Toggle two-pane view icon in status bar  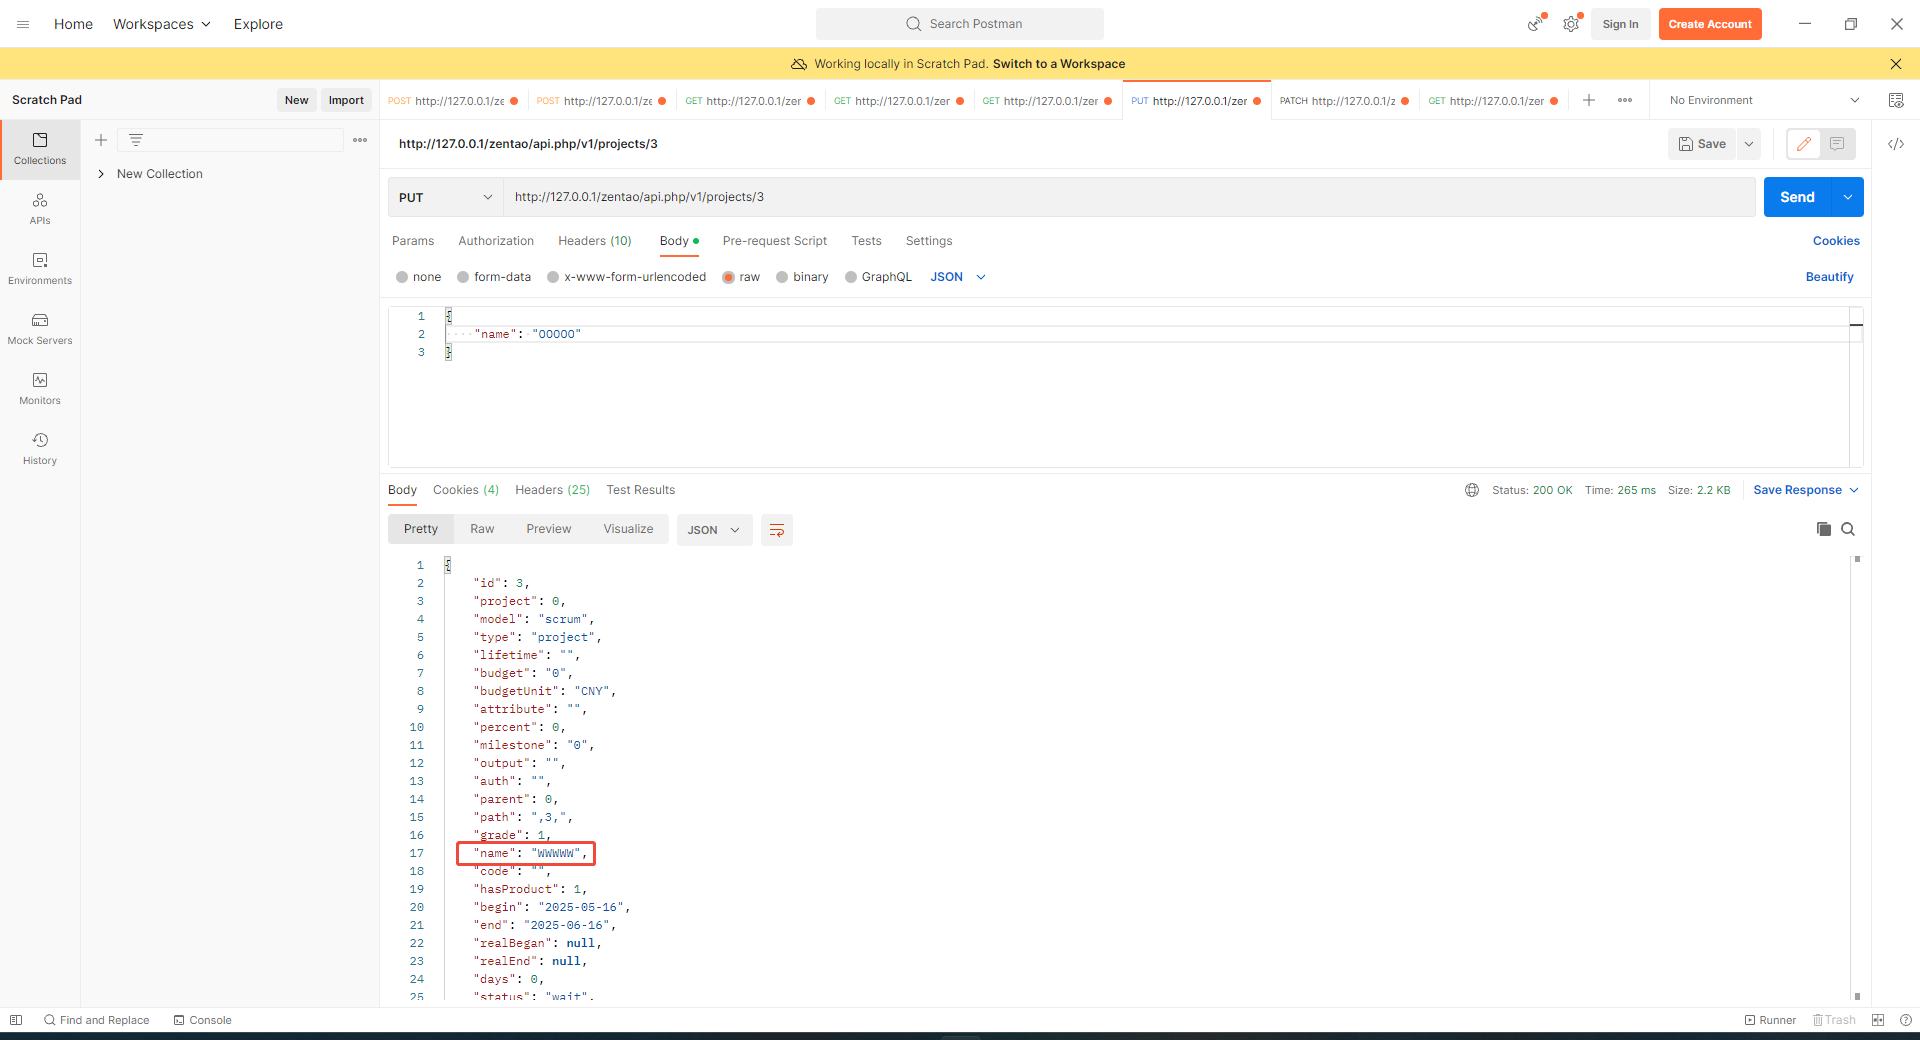tap(1878, 1020)
